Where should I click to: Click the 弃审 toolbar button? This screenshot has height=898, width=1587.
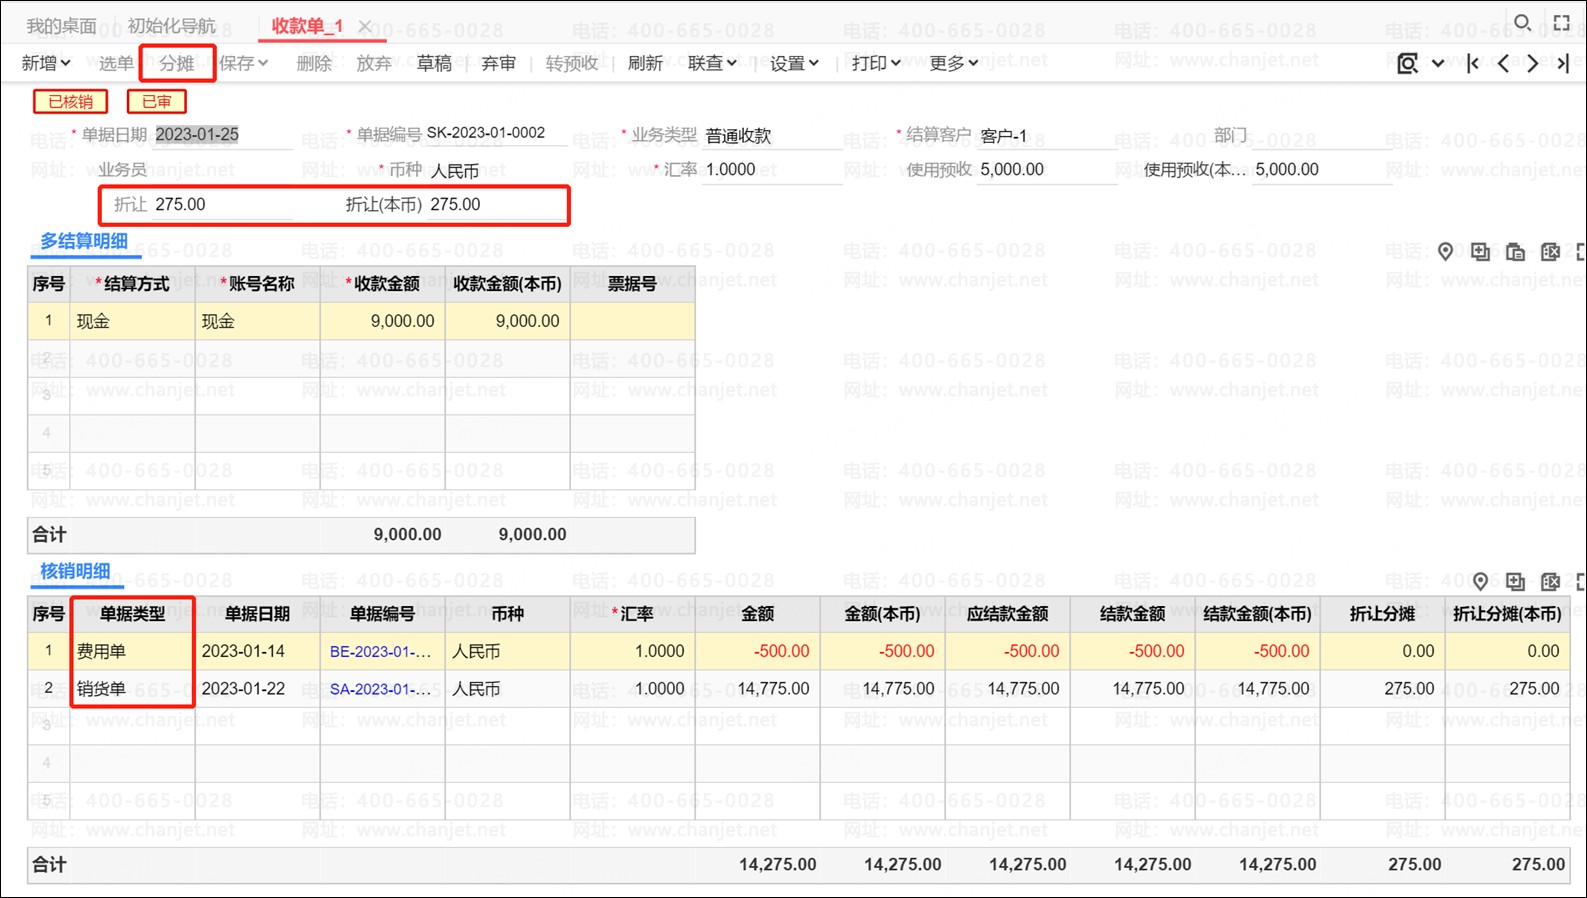pos(498,63)
